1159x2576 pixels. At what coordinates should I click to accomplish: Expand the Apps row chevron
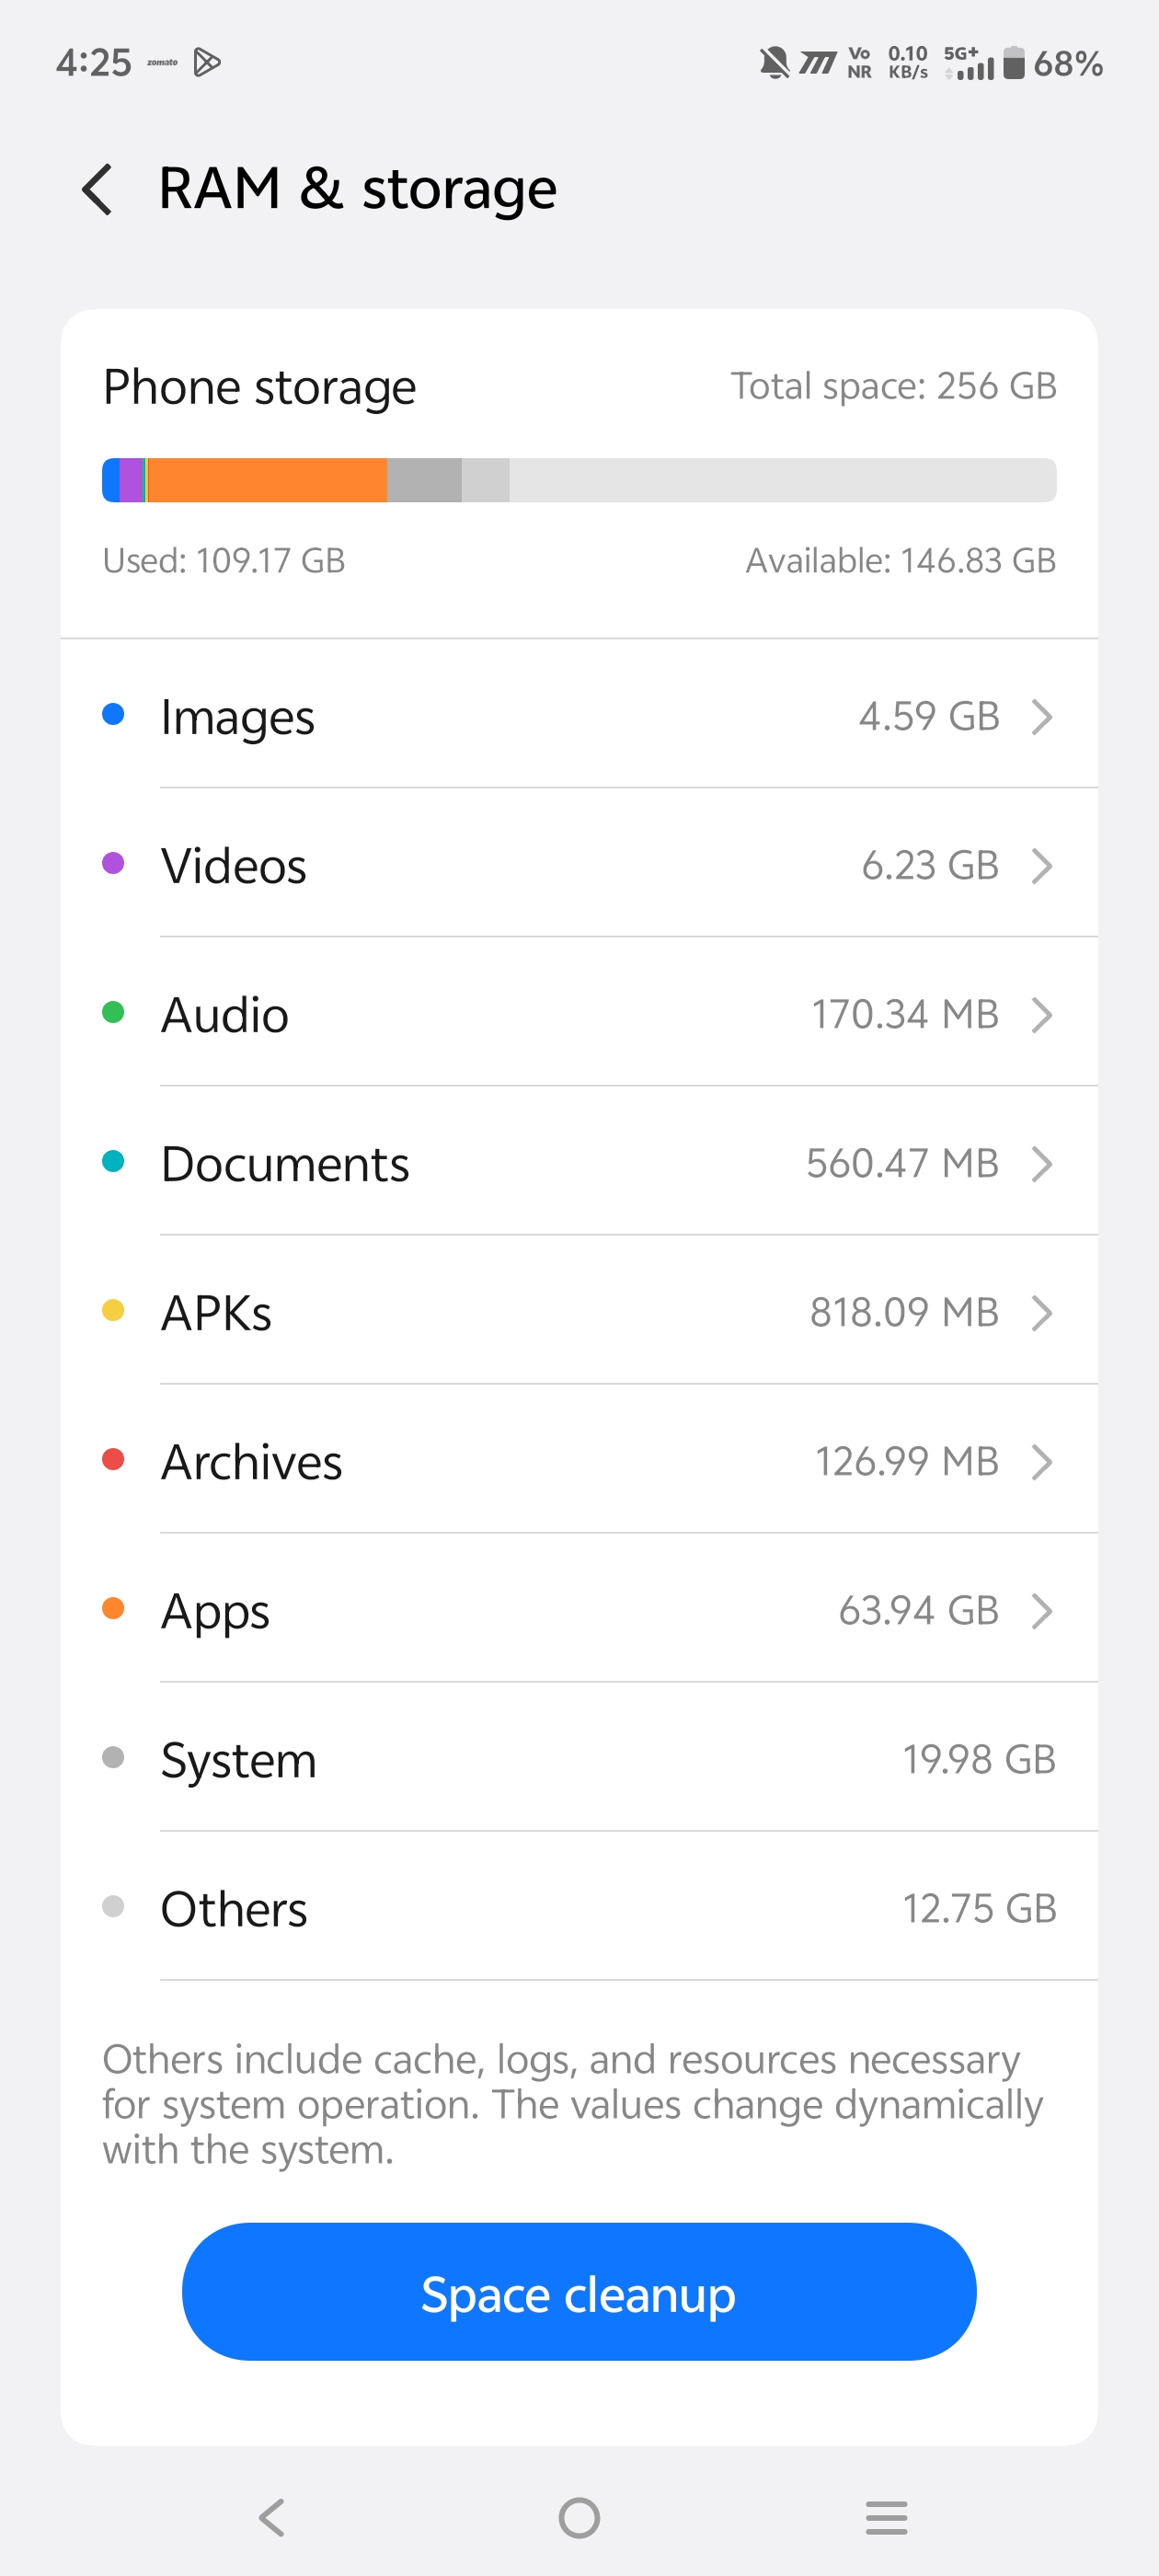pyautogui.click(x=1041, y=1610)
